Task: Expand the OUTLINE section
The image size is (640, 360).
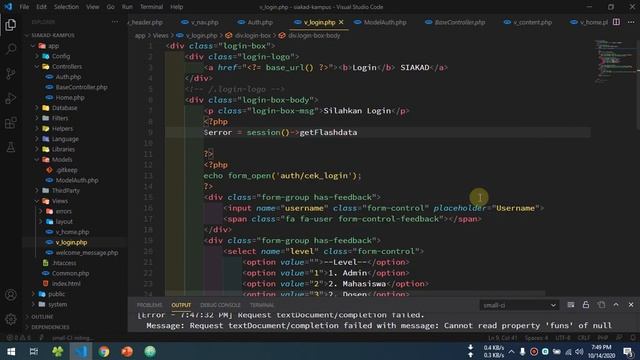Action: [42, 317]
